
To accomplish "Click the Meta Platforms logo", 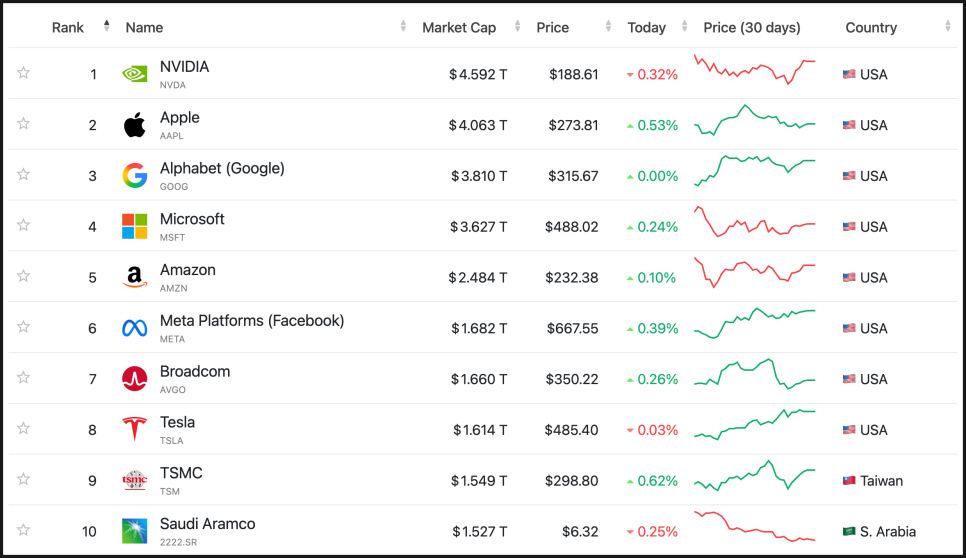I will [135, 328].
